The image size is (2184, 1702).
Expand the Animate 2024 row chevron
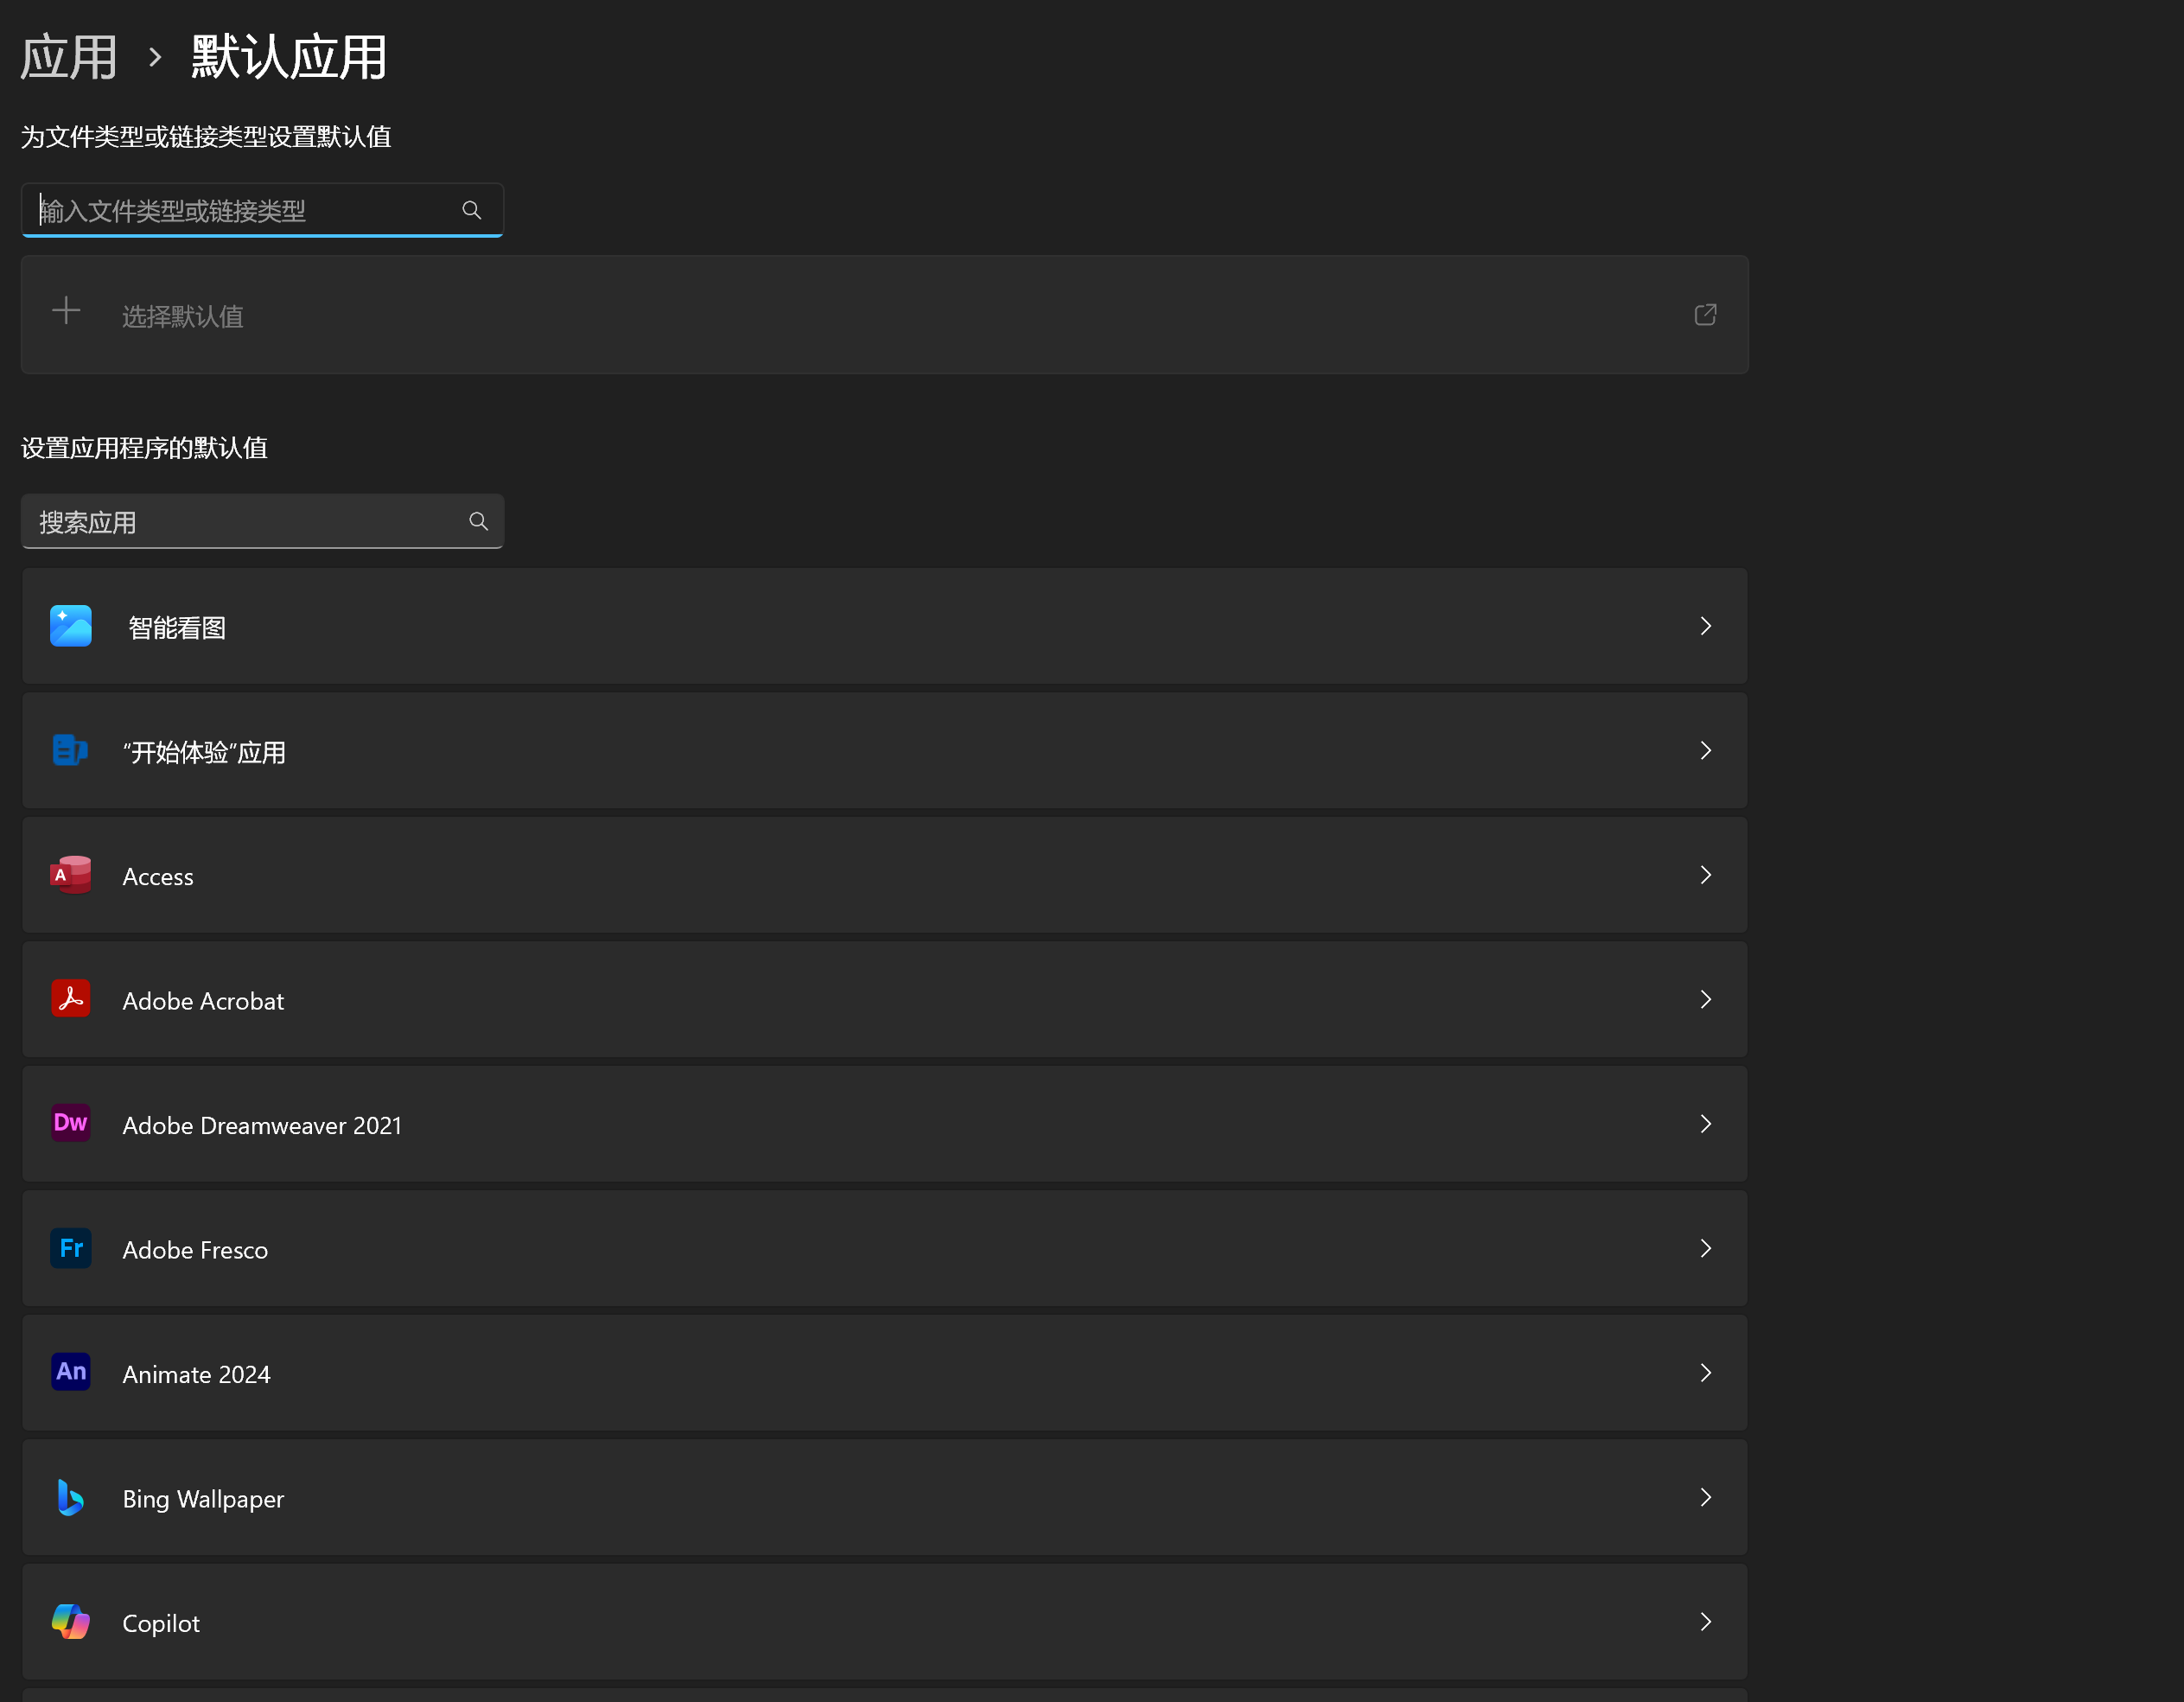[1706, 1373]
